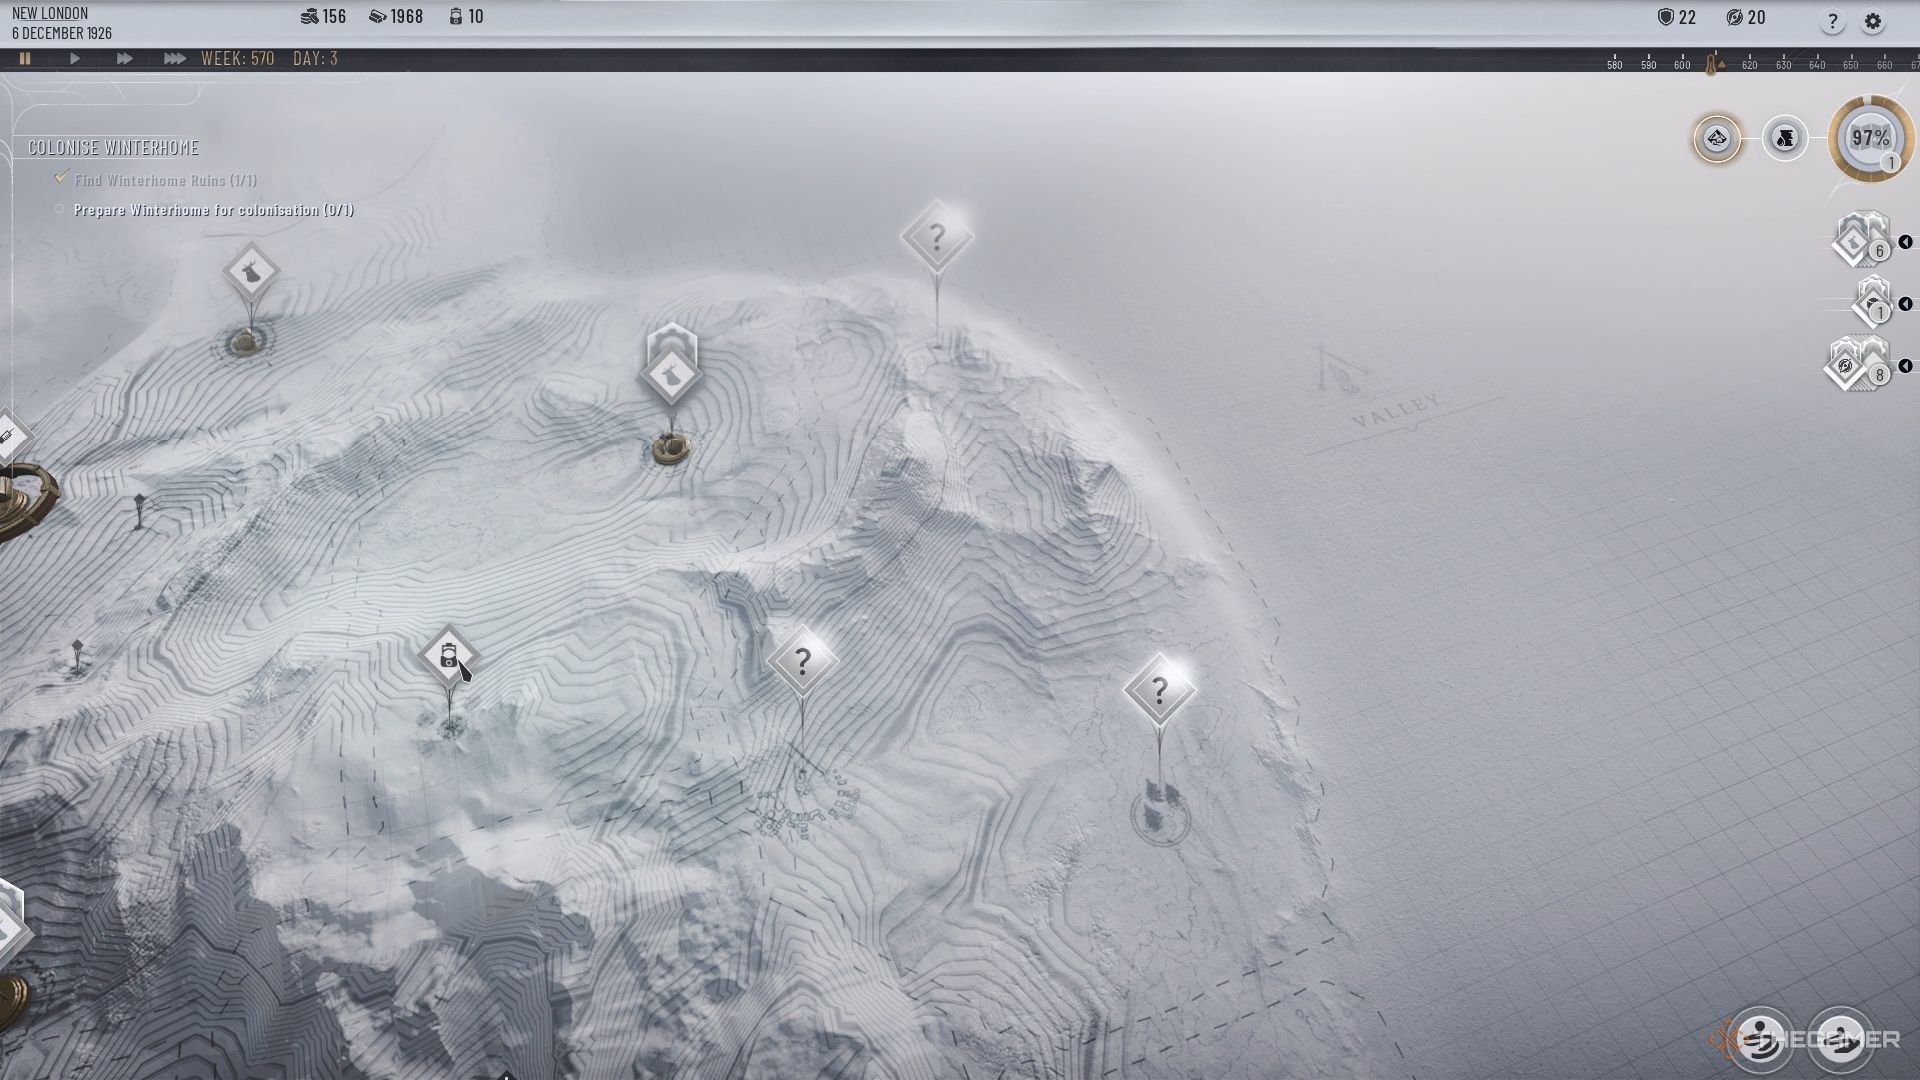Viewport: 1920px width, 1080px height.
Task: Click the cores icon showing 10
Action: coord(455,16)
